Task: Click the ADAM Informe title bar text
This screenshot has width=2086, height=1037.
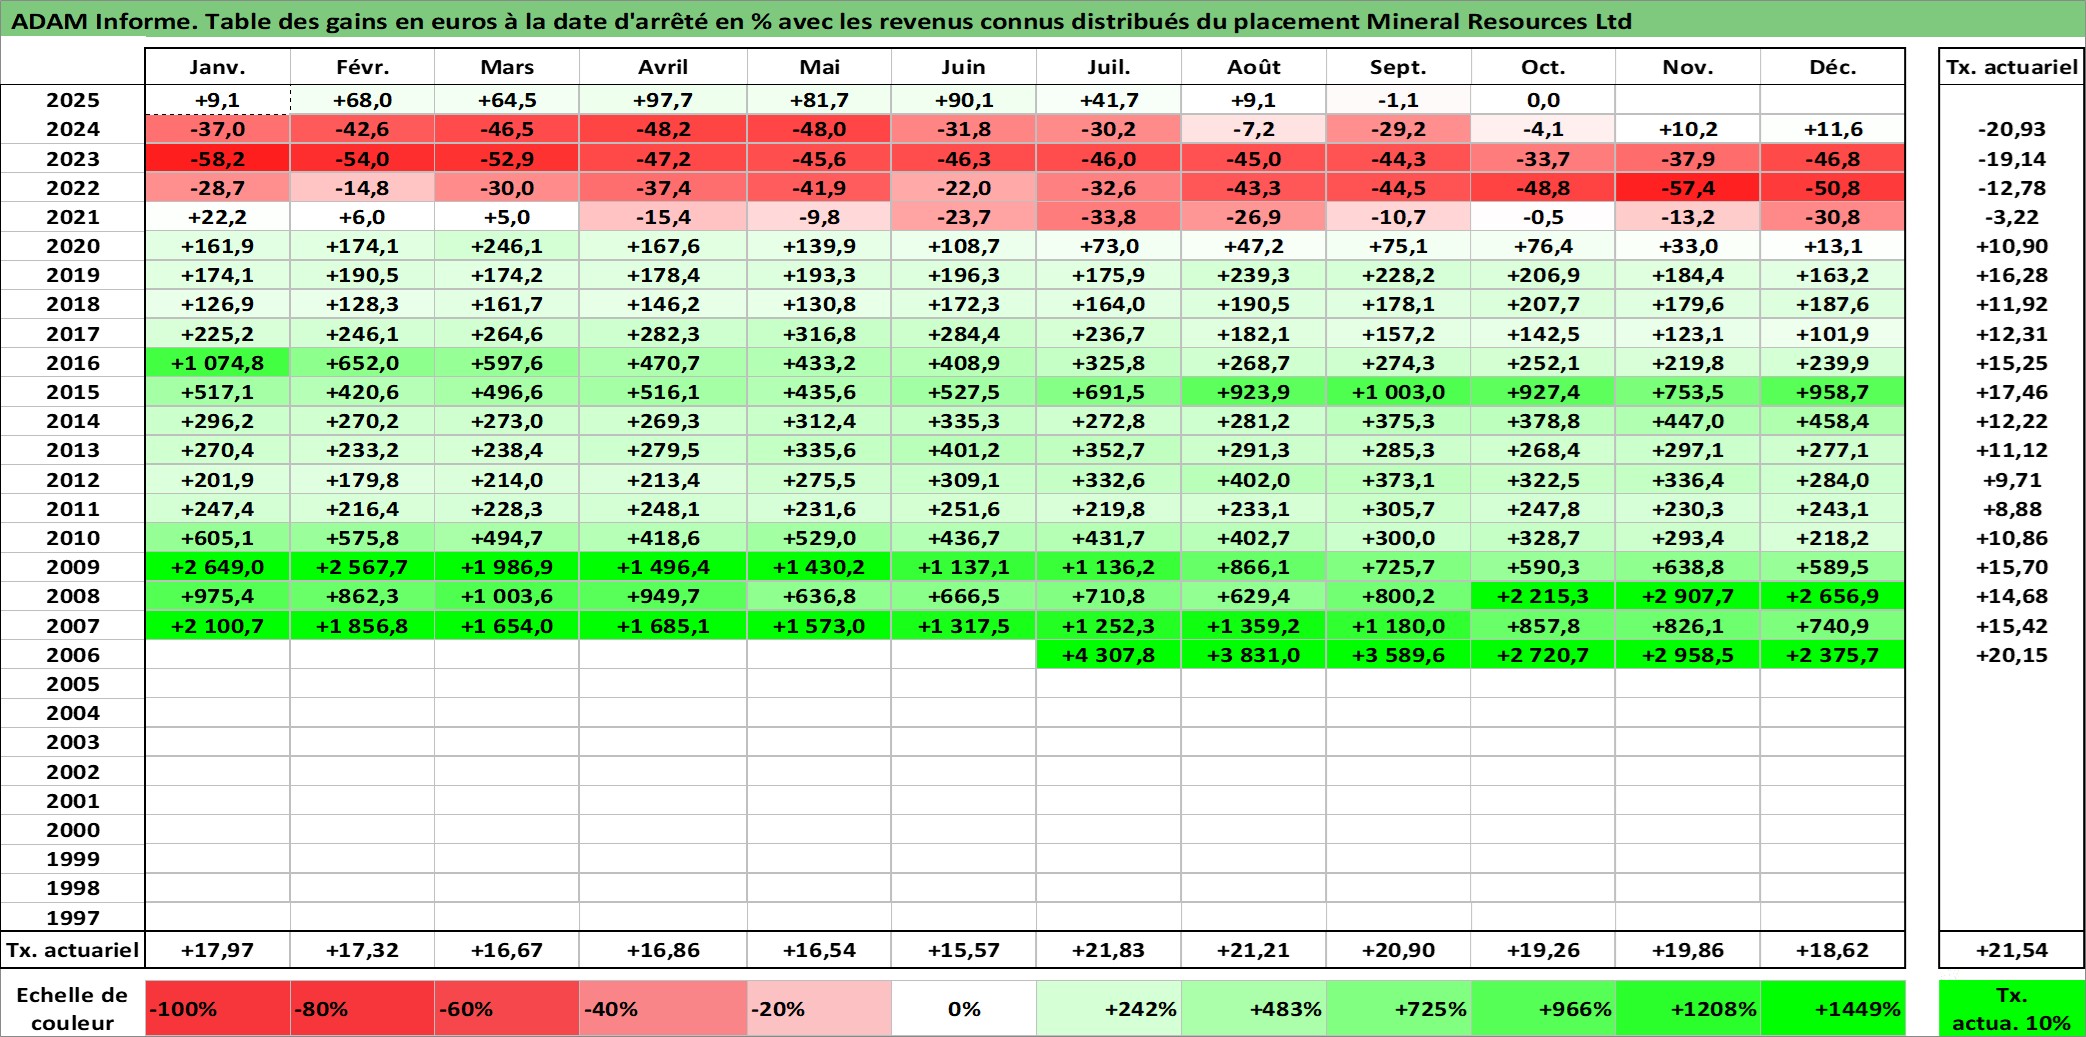Action: [x=820, y=21]
